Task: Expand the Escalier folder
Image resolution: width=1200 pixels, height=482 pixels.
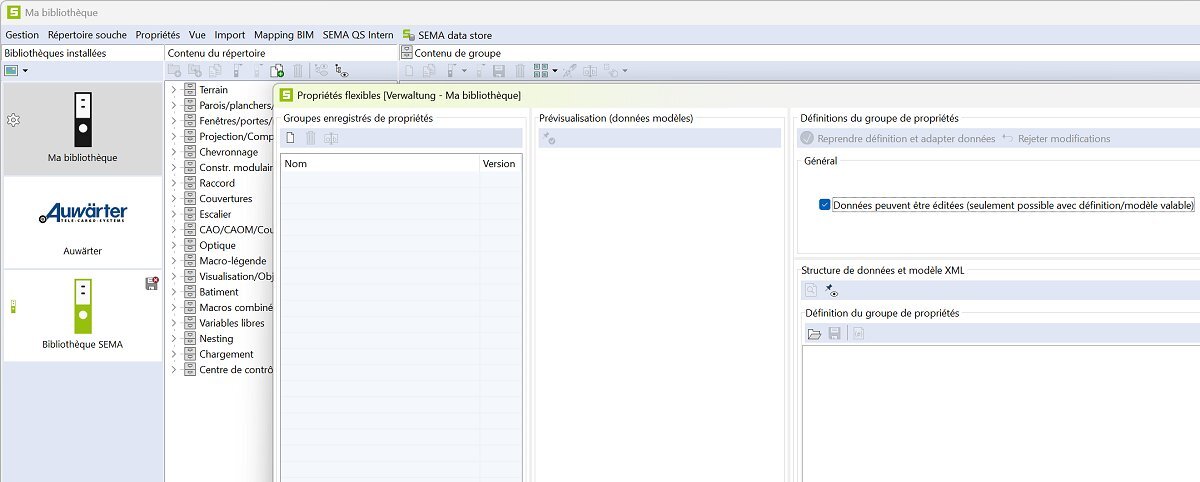Action: pos(173,214)
